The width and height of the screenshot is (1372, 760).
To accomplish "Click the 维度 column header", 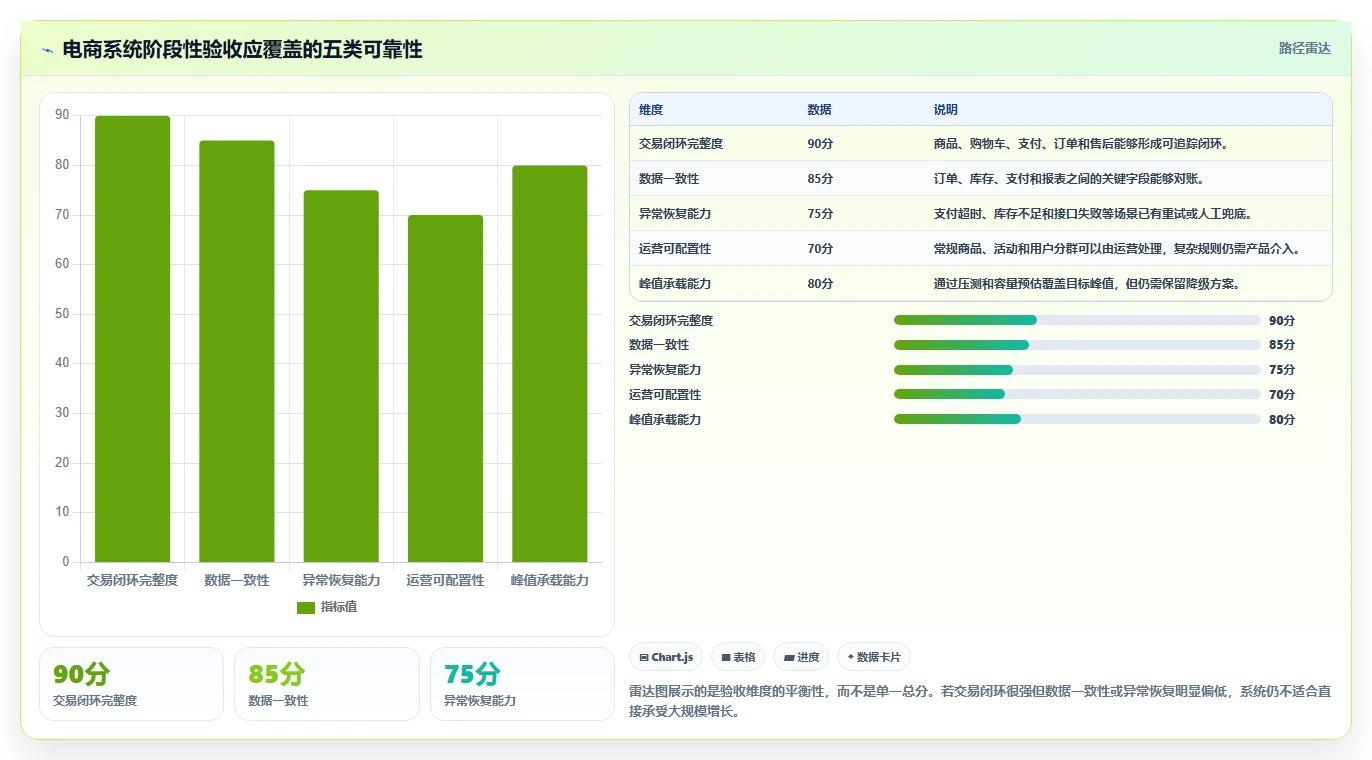I will pyautogui.click(x=651, y=110).
